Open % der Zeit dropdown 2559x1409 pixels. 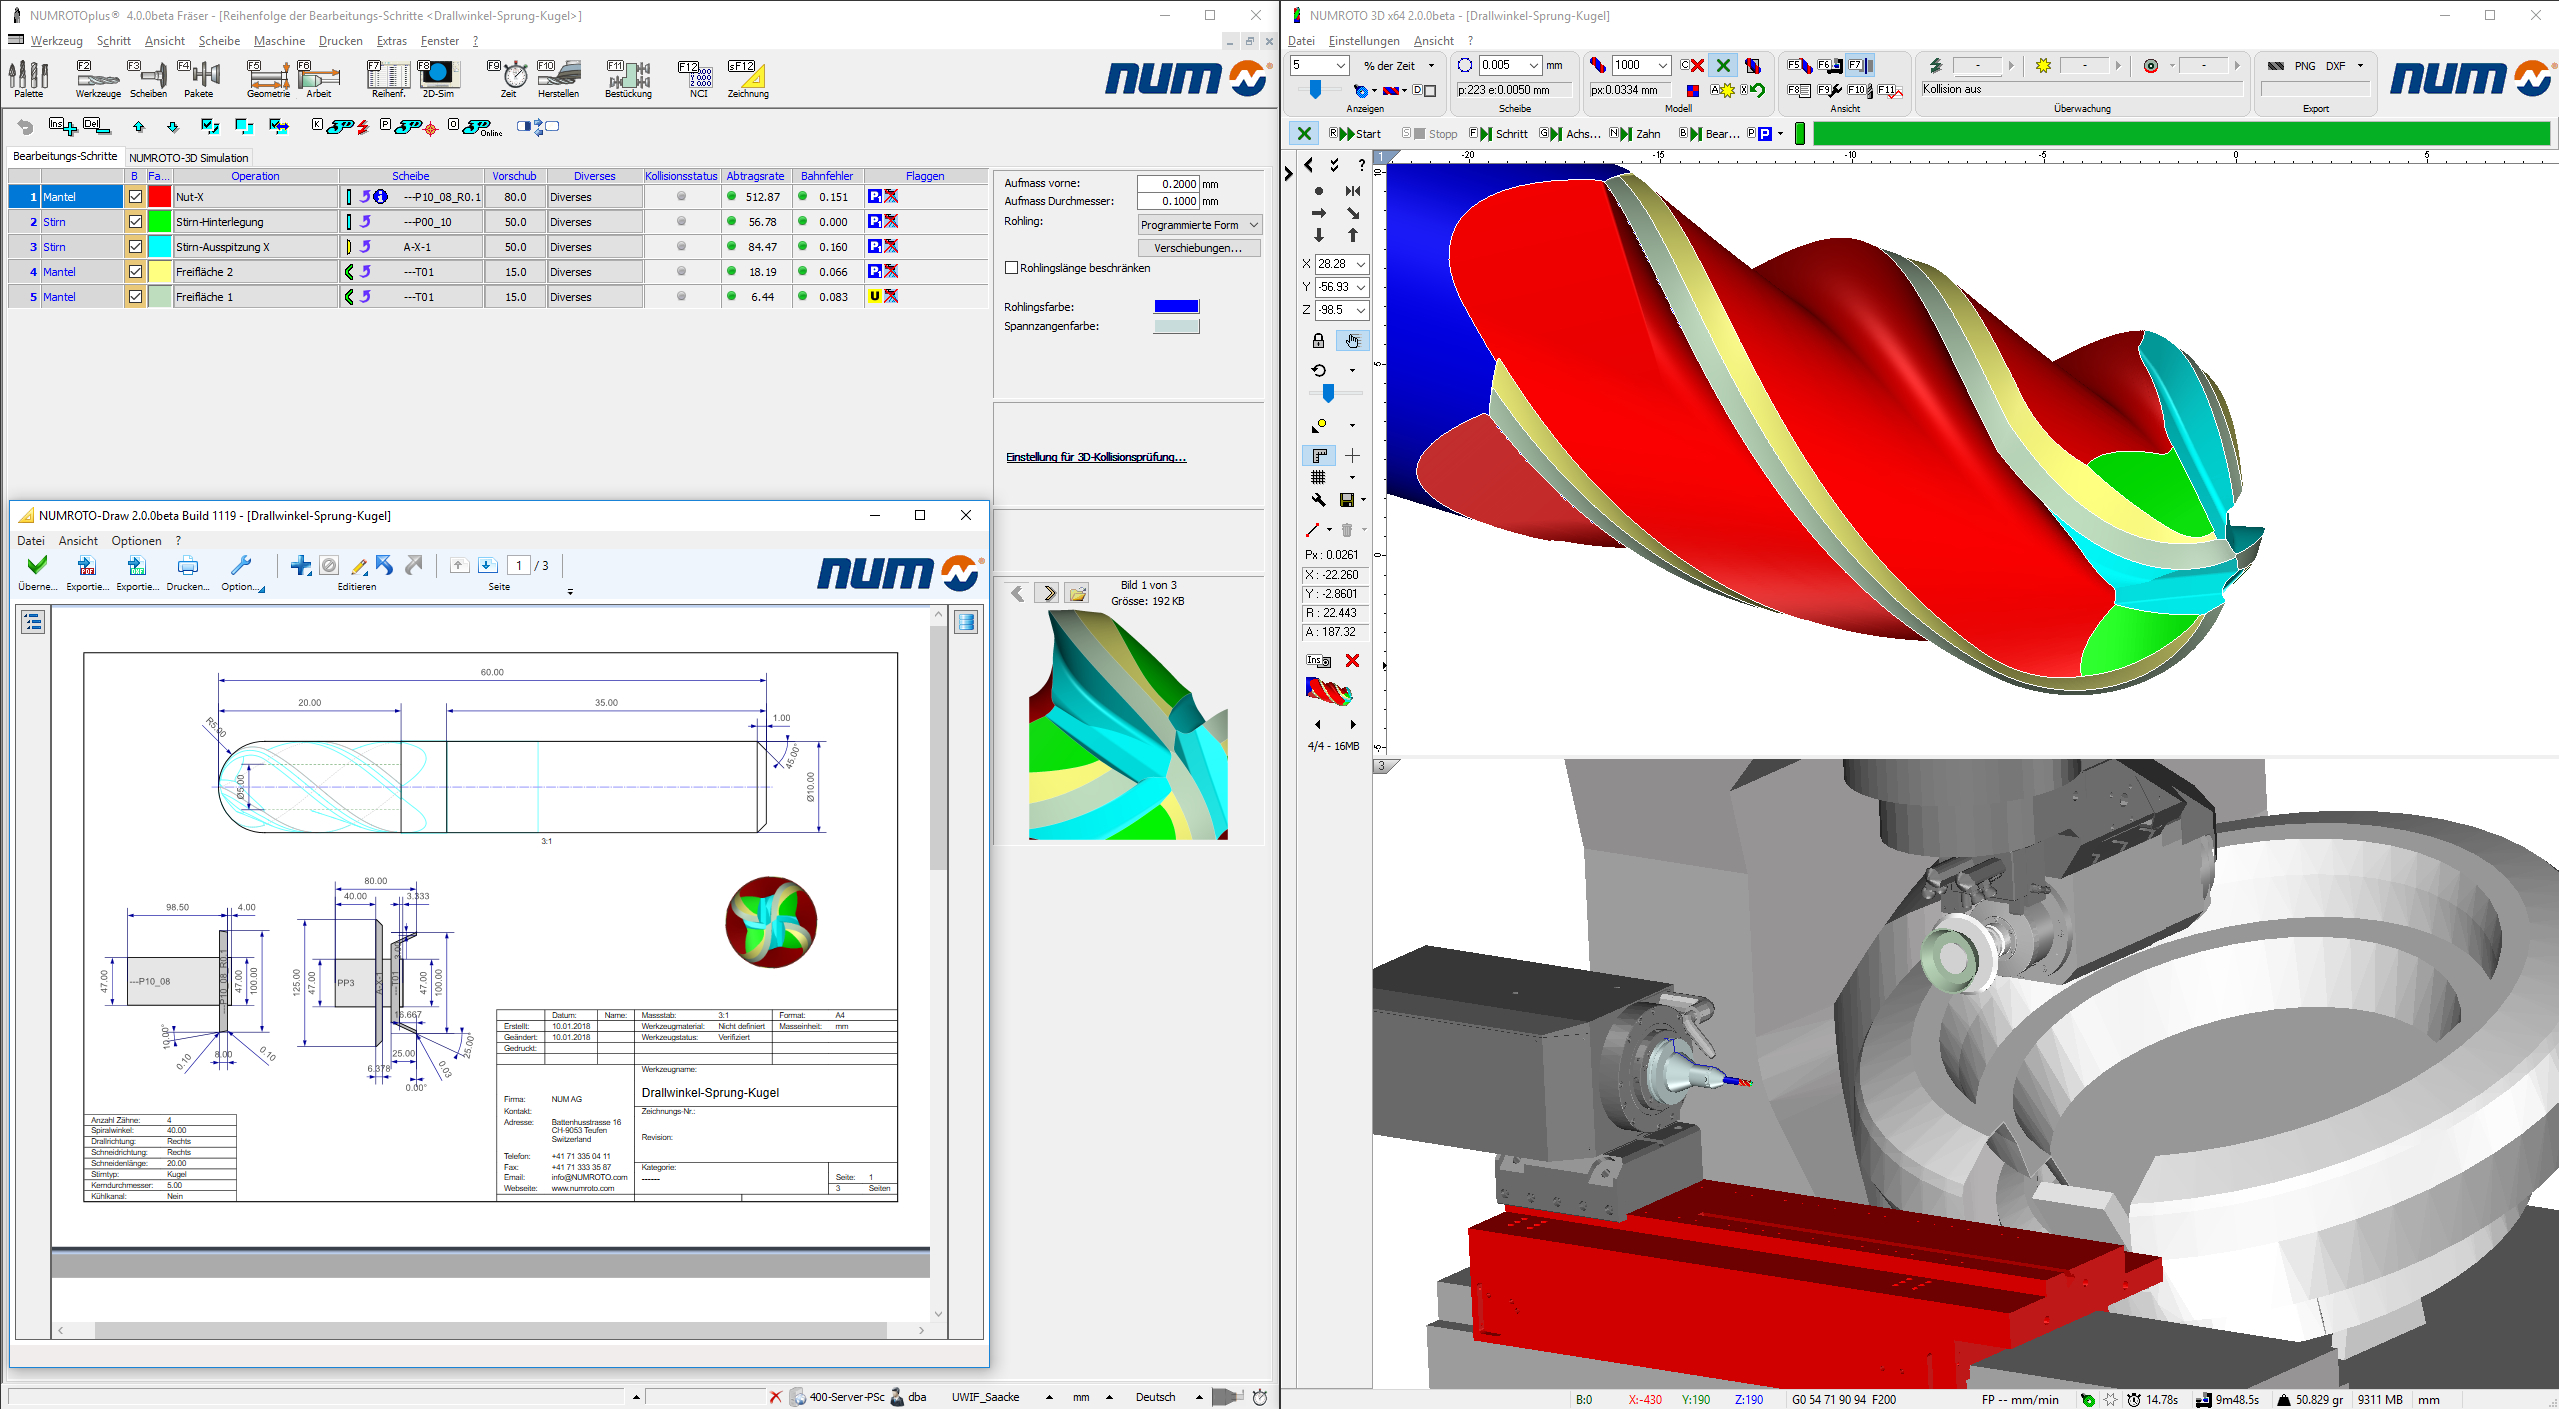click(x=1431, y=66)
